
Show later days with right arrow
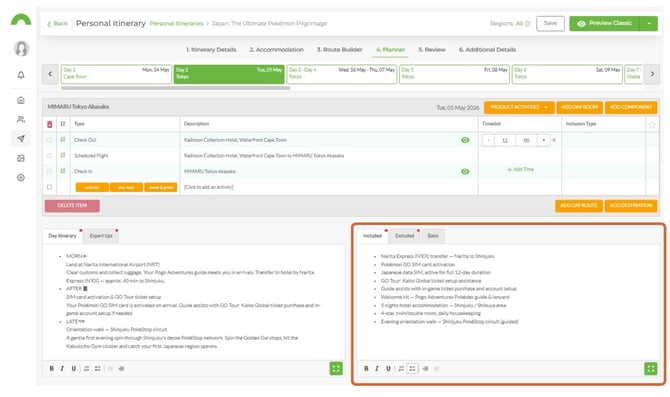tap(652, 74)
